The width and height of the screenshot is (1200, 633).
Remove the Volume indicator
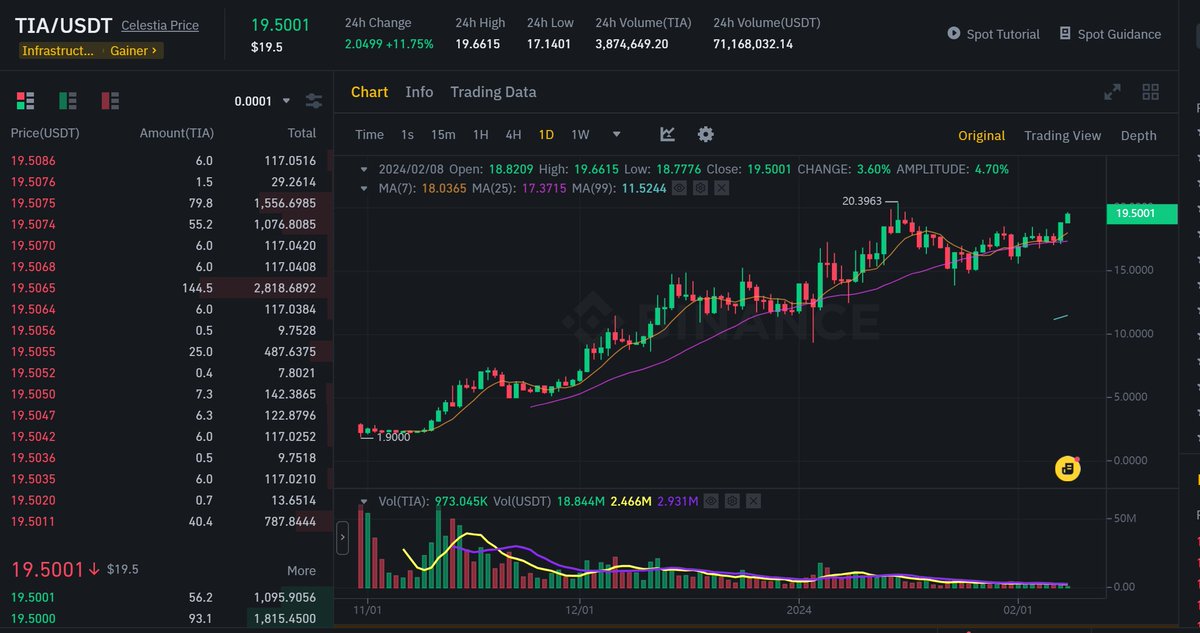pyautogui.click(x=754, y=500)
